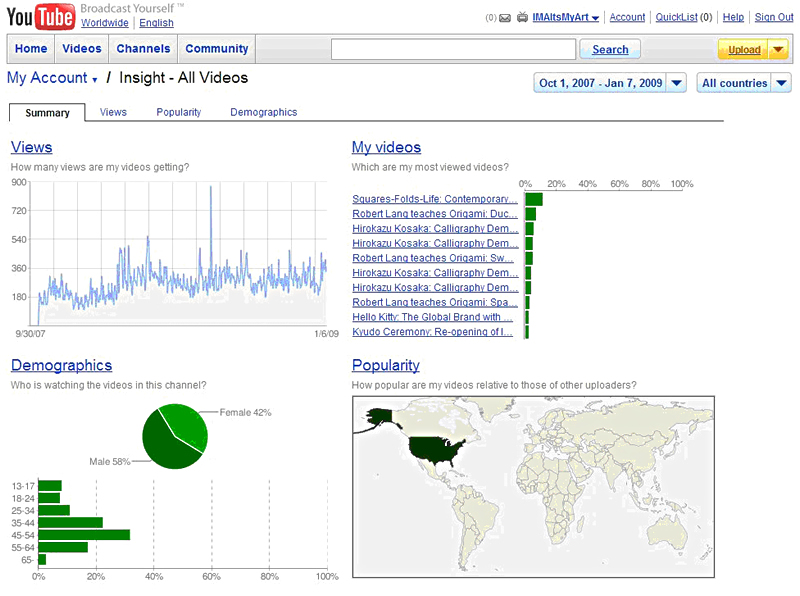Viewport: 800px width, 596px height.
Task: Click the yellow Upload button
Action: (x=743, y=49)
